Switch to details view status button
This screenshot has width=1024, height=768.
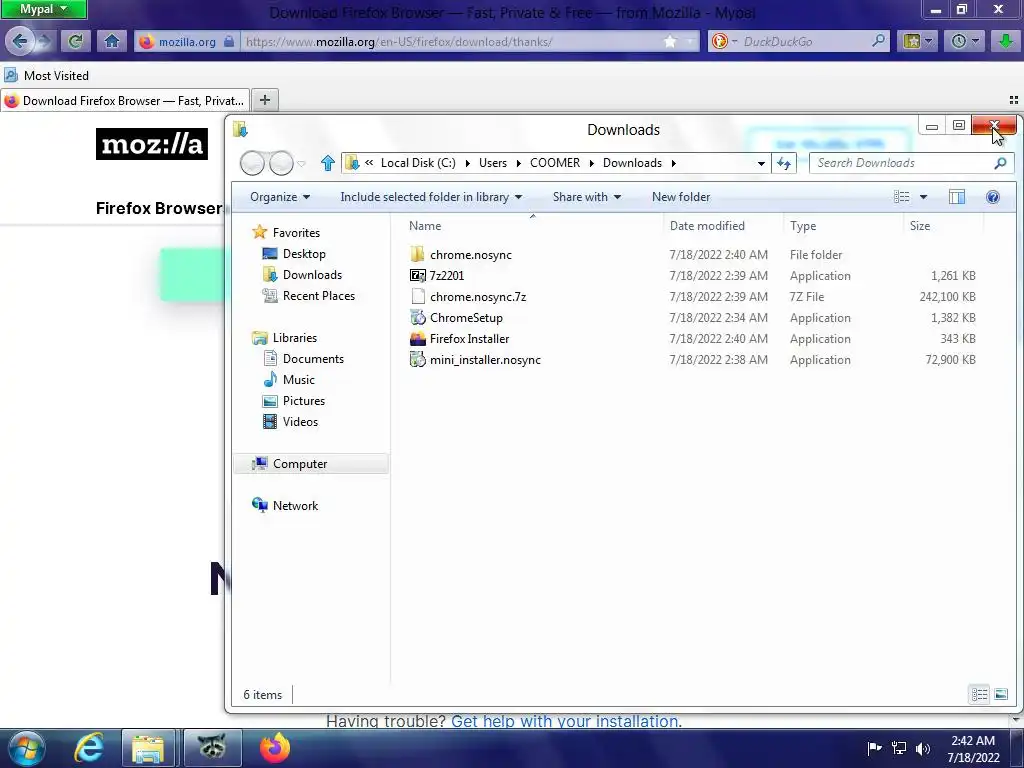[979, 694]
